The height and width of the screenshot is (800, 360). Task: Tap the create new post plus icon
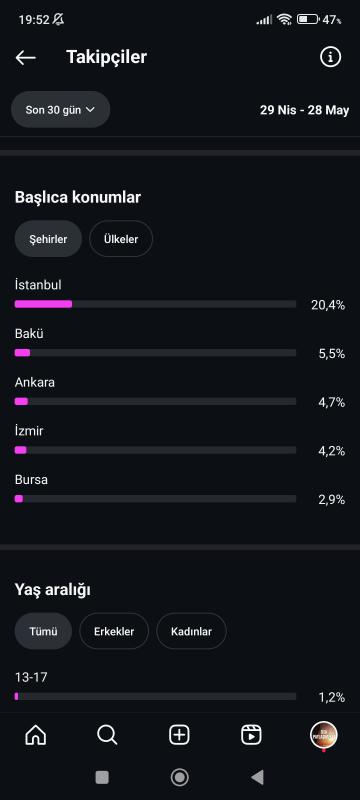tap(179, 735)
